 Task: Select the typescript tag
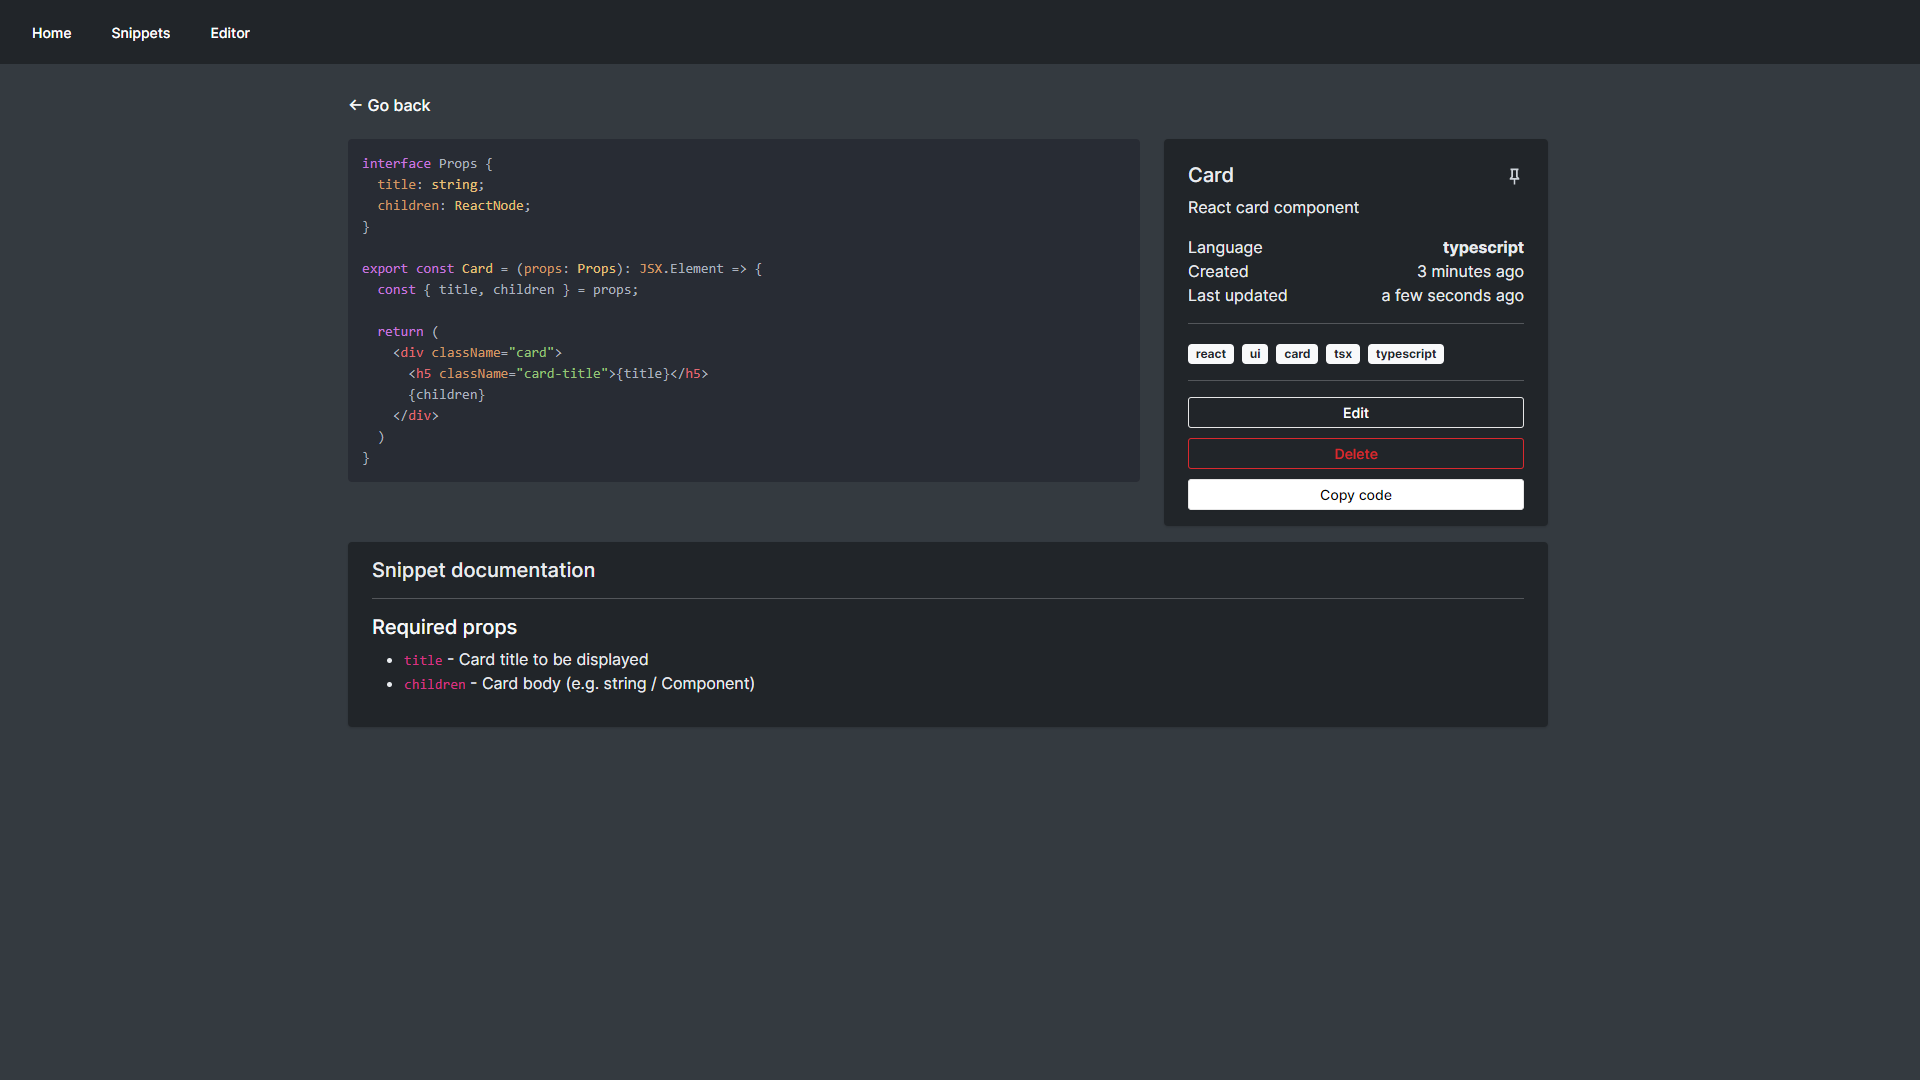[x=1405, y=353]
